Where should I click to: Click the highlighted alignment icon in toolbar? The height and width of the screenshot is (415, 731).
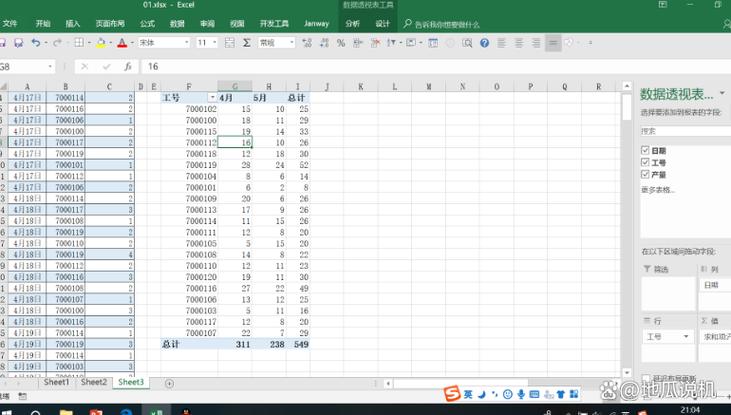553,43
